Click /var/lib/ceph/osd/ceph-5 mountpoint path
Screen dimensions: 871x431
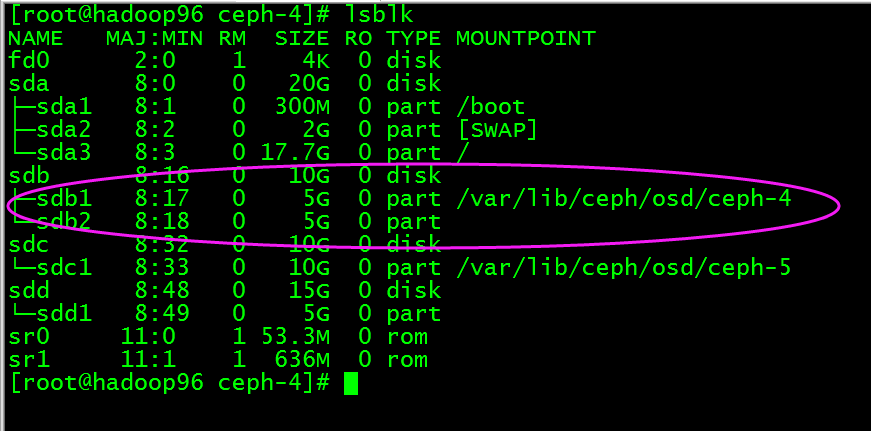(623, 268)
